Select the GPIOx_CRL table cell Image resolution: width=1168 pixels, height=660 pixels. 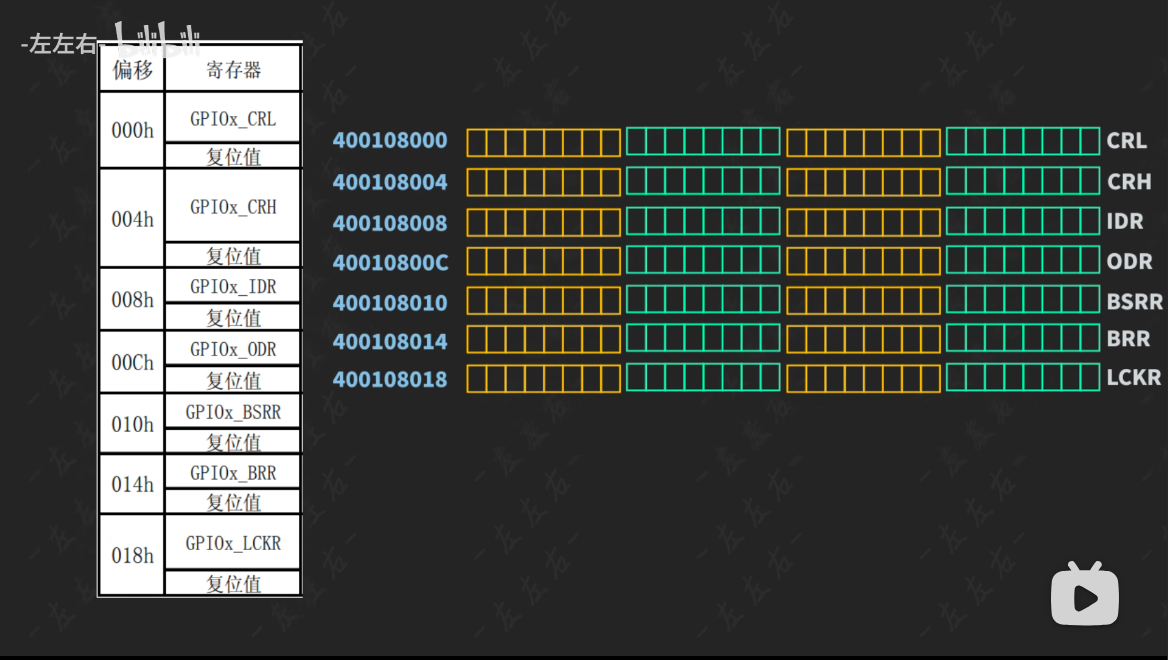[233, 119]
